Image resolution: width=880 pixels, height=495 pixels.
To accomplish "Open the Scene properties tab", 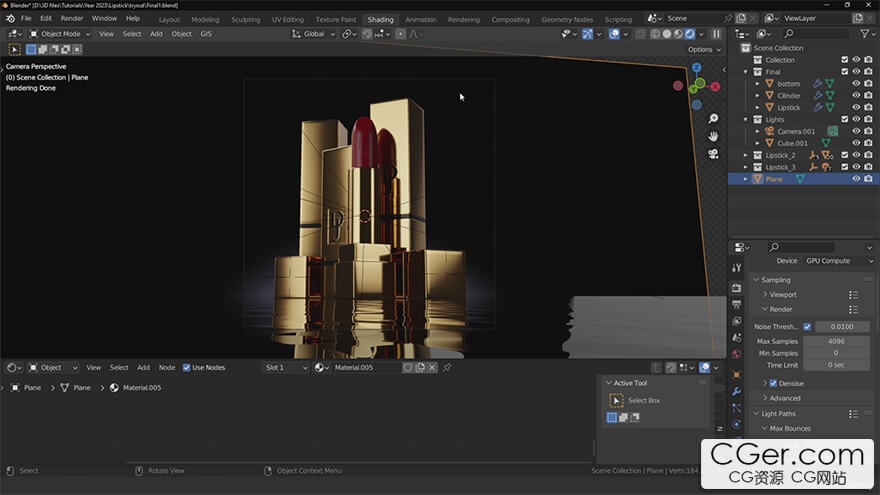I will pos(737,337).
